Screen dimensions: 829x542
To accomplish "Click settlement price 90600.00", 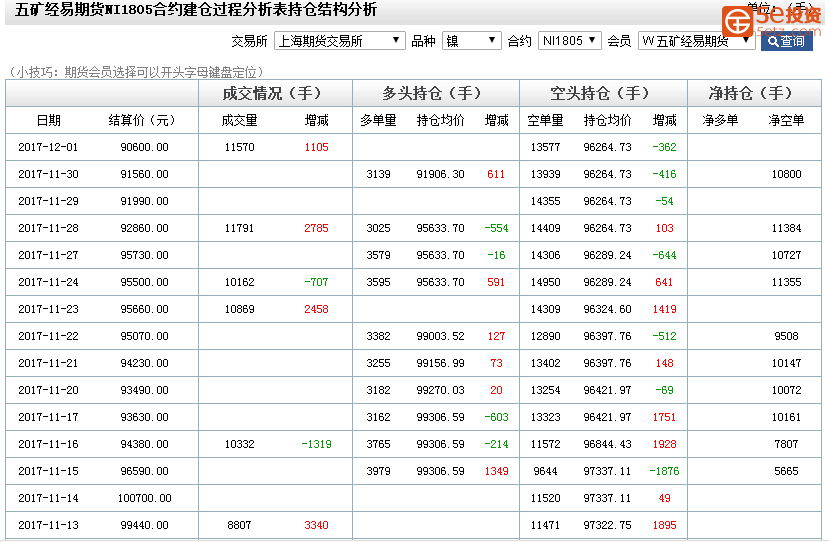I will coord(144,147).
